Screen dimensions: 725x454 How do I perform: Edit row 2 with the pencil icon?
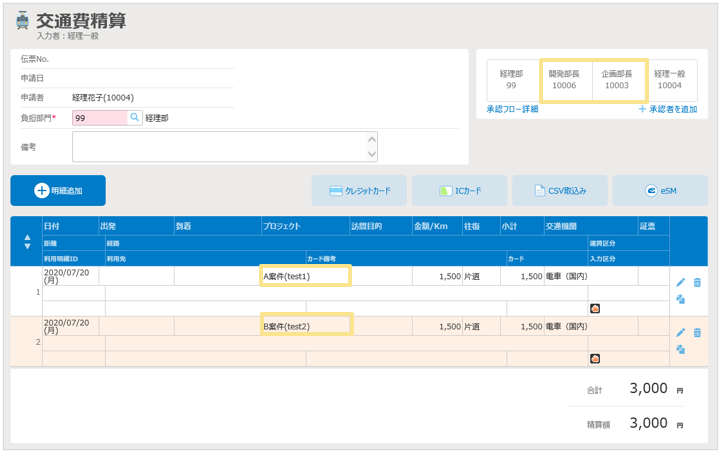(681, 333)
